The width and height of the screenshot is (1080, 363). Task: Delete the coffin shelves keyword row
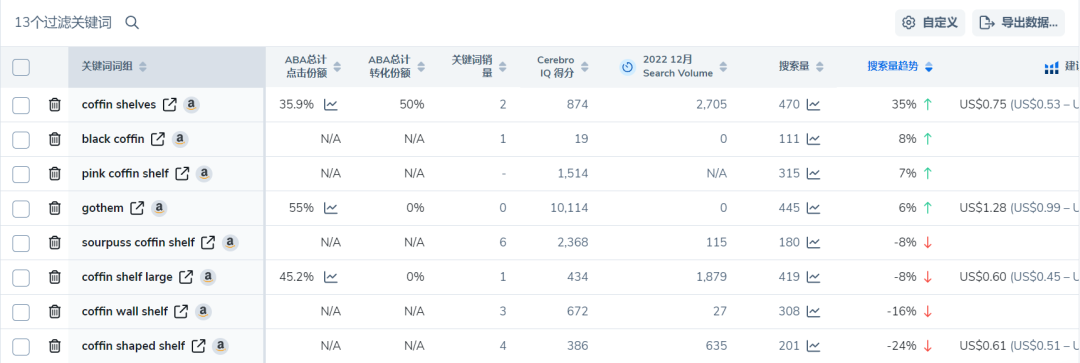pos(54,105)
